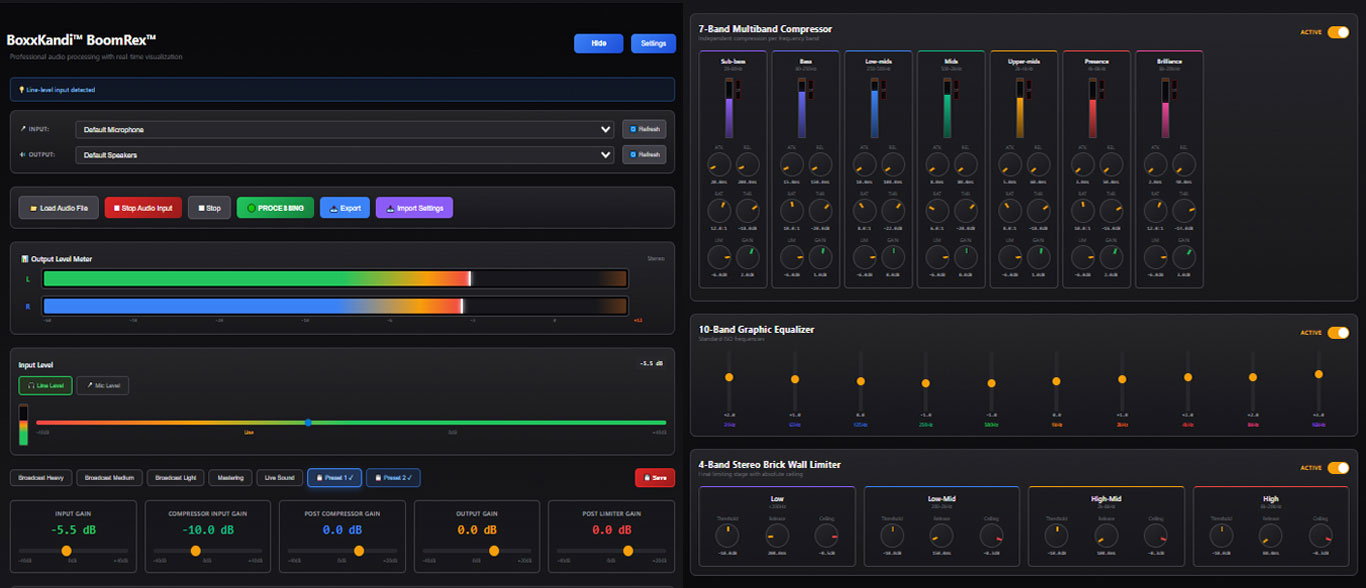Select Line Level input mode

tap(45, 386)
